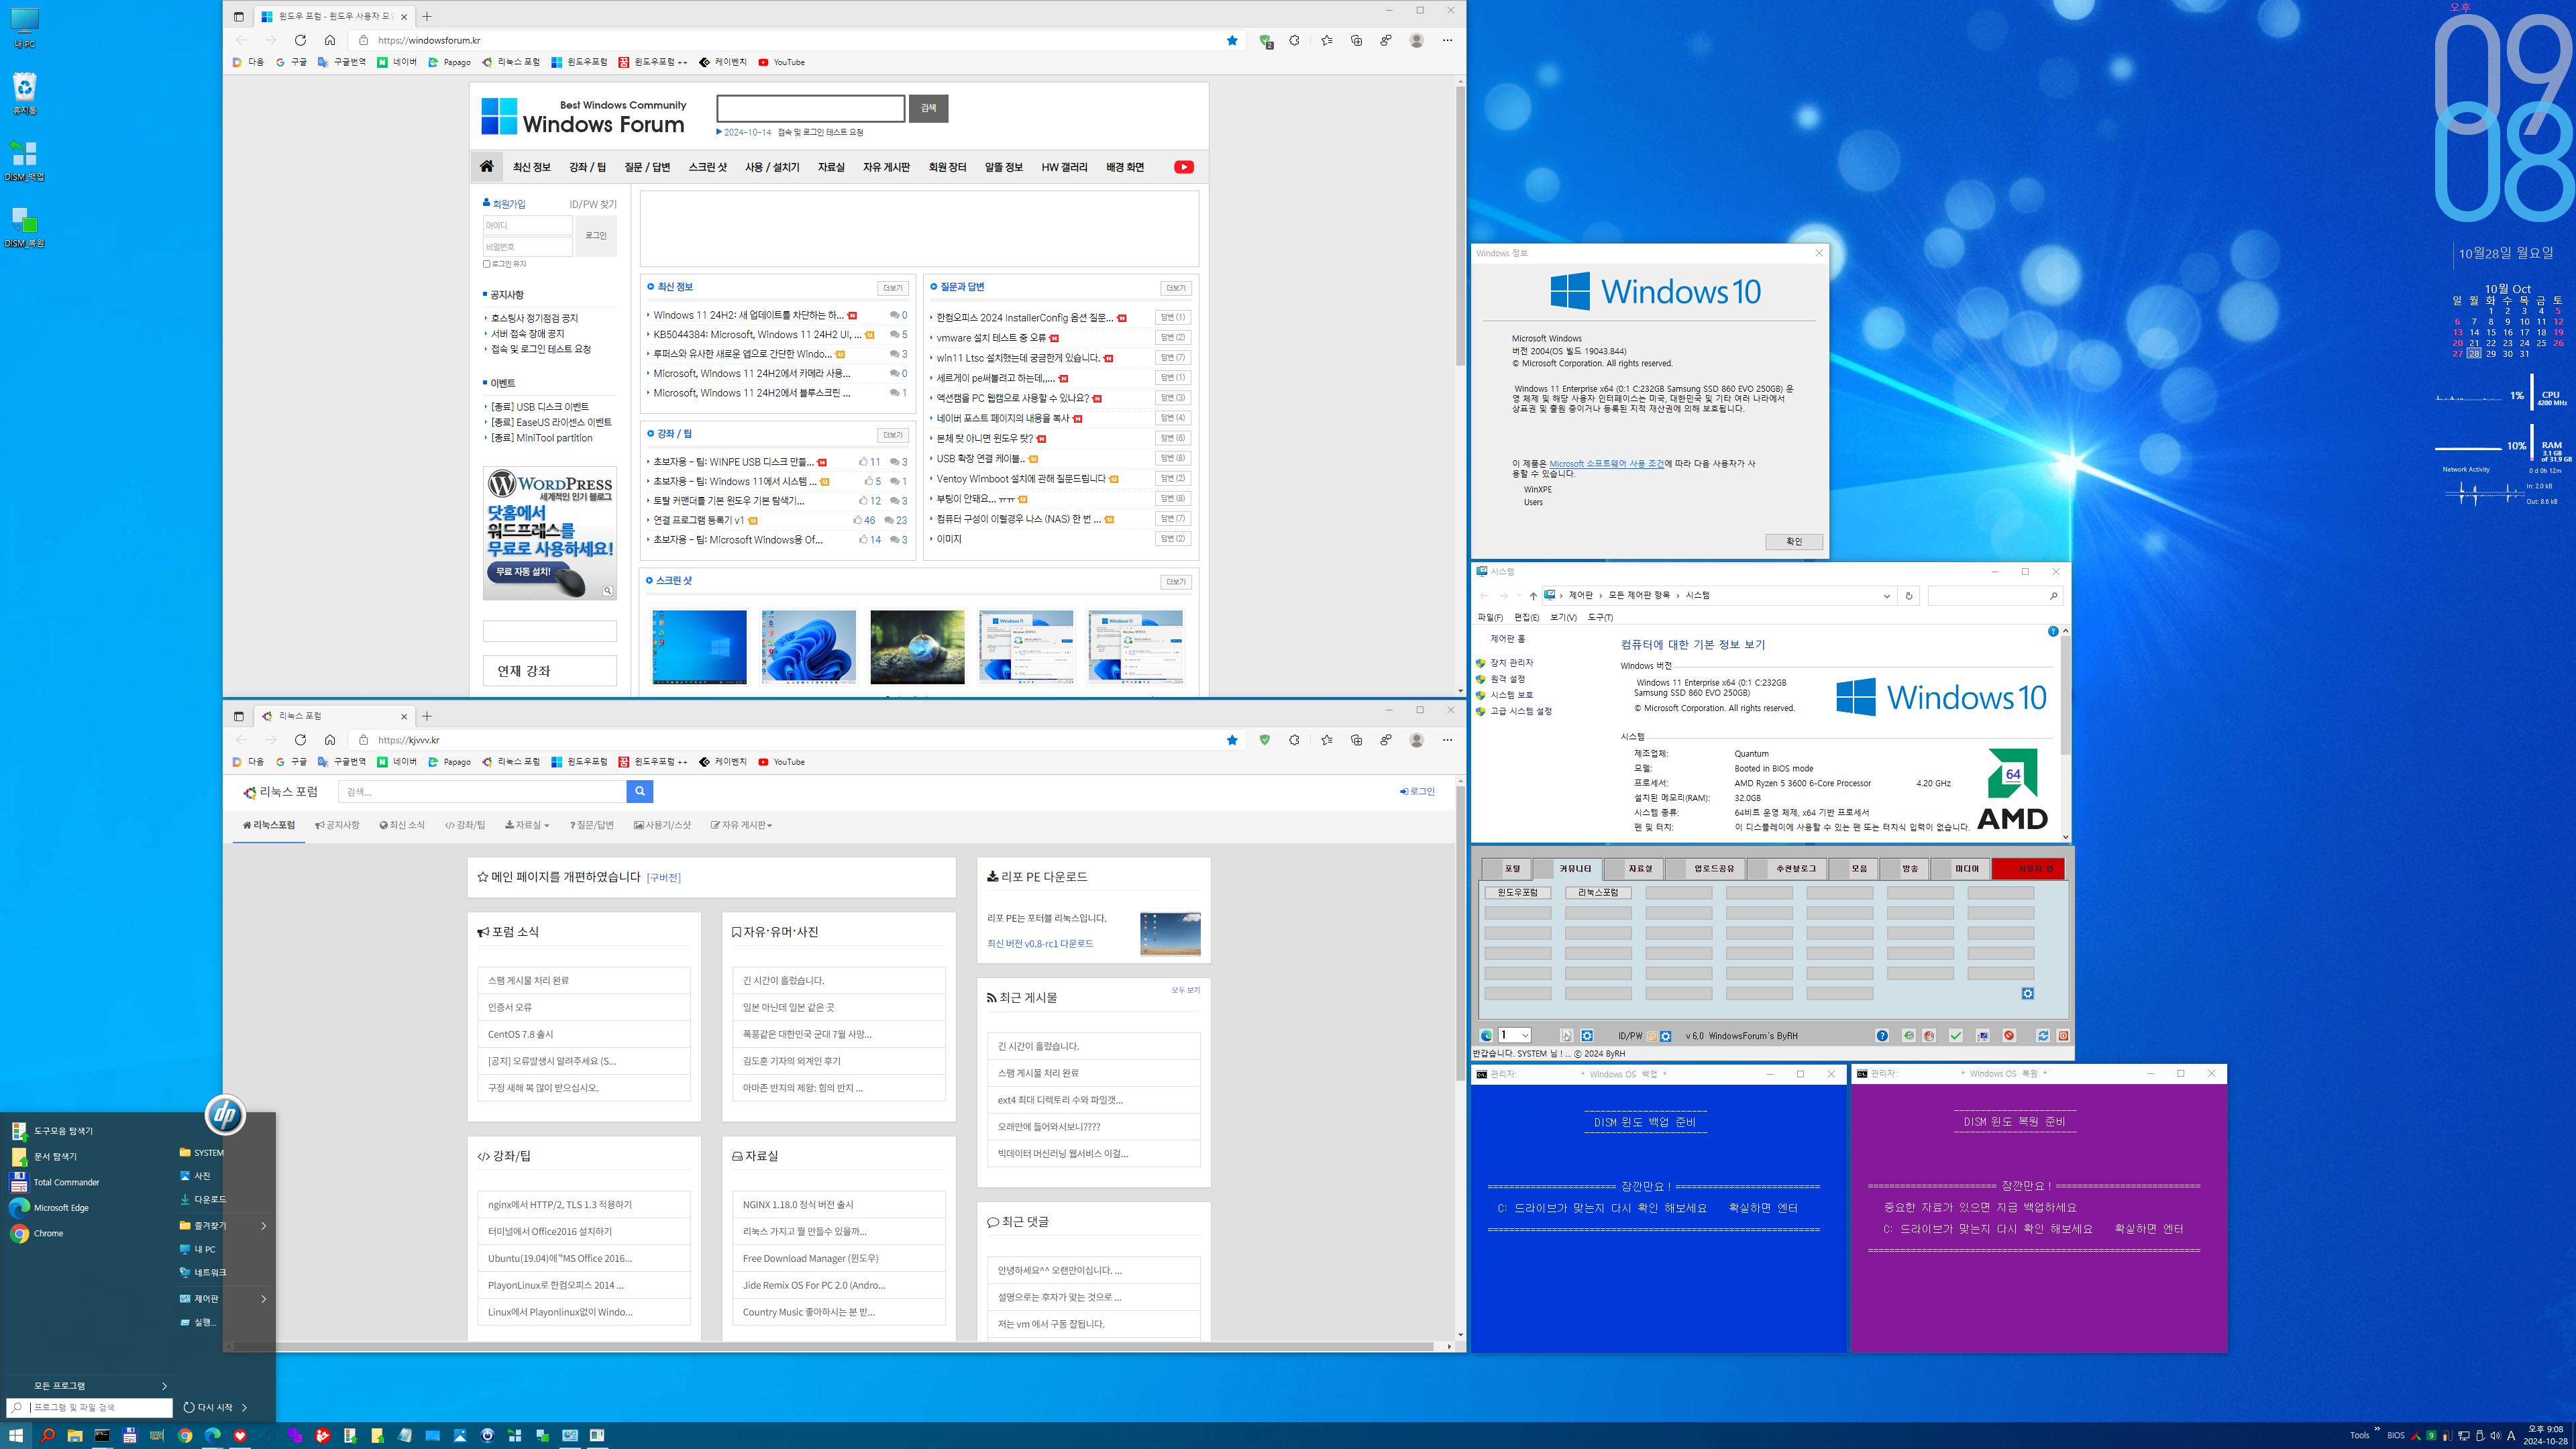Open 강좌/팁 tab on Linux Forum nav
This screenshot has width=2576, height=1449.
(x=465, y=825)
